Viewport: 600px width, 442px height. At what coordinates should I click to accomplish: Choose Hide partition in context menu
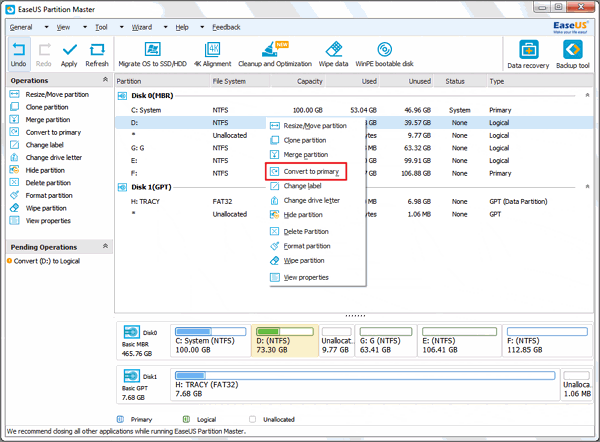(x=297, y=215)
